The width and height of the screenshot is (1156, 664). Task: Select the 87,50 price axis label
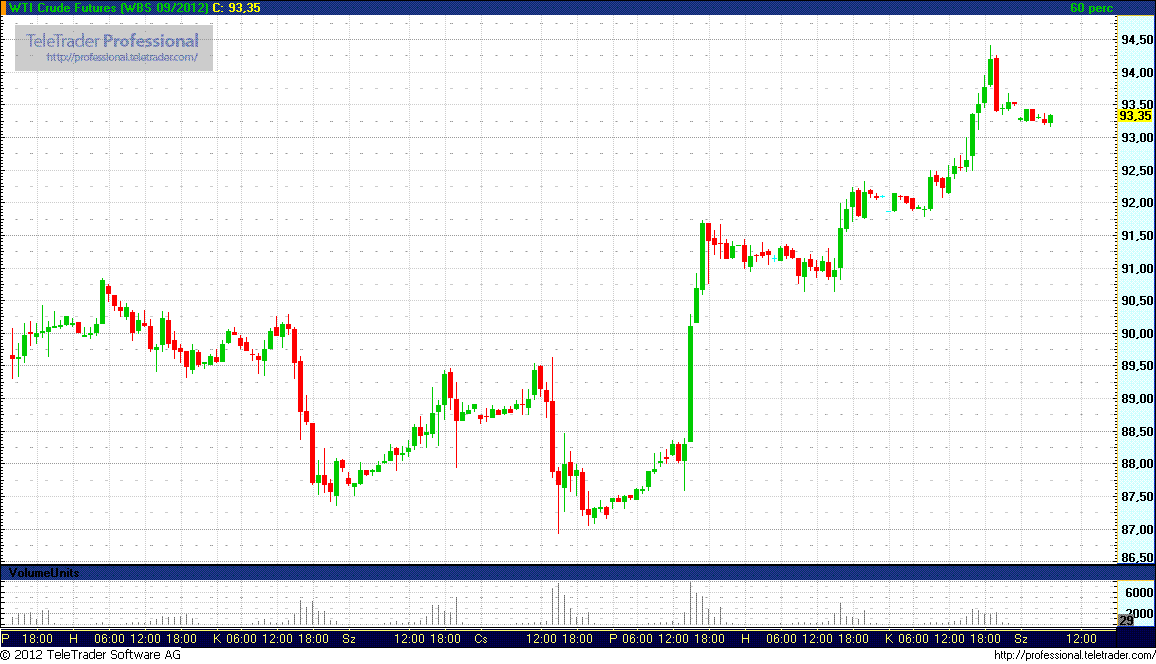1136,497
